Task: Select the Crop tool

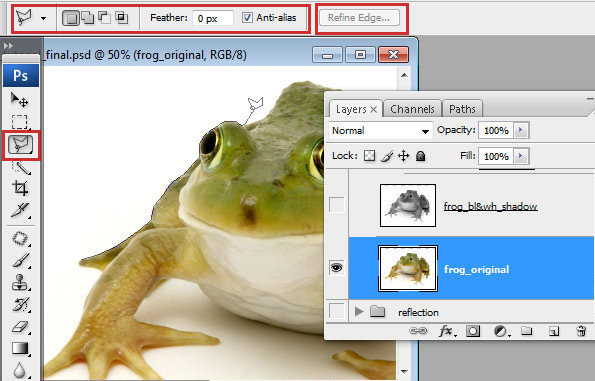Action: pyautogui.click(x=20, y=188)
